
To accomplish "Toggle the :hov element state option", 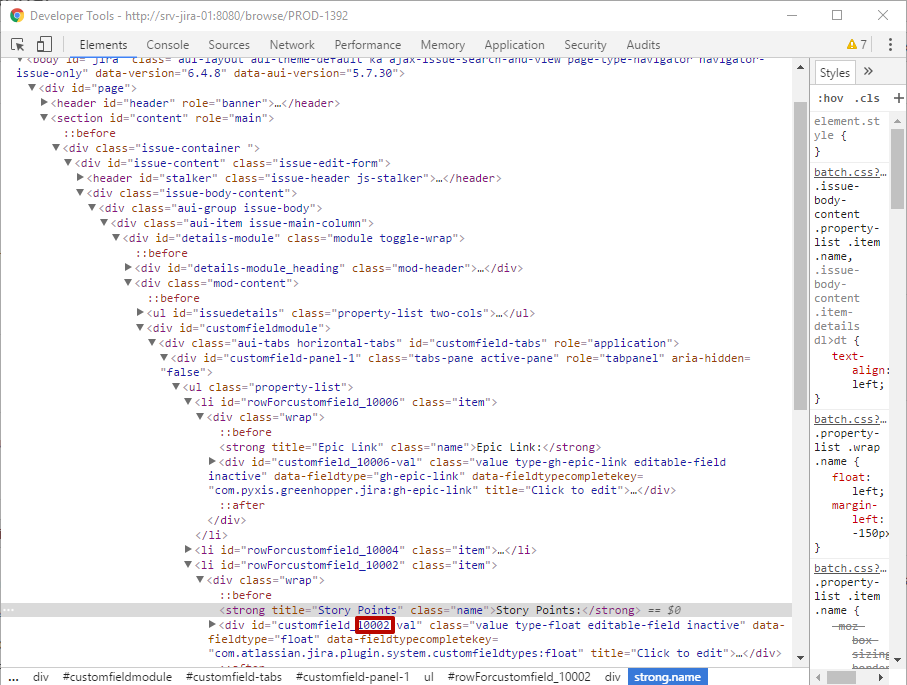I will point(830,98).
